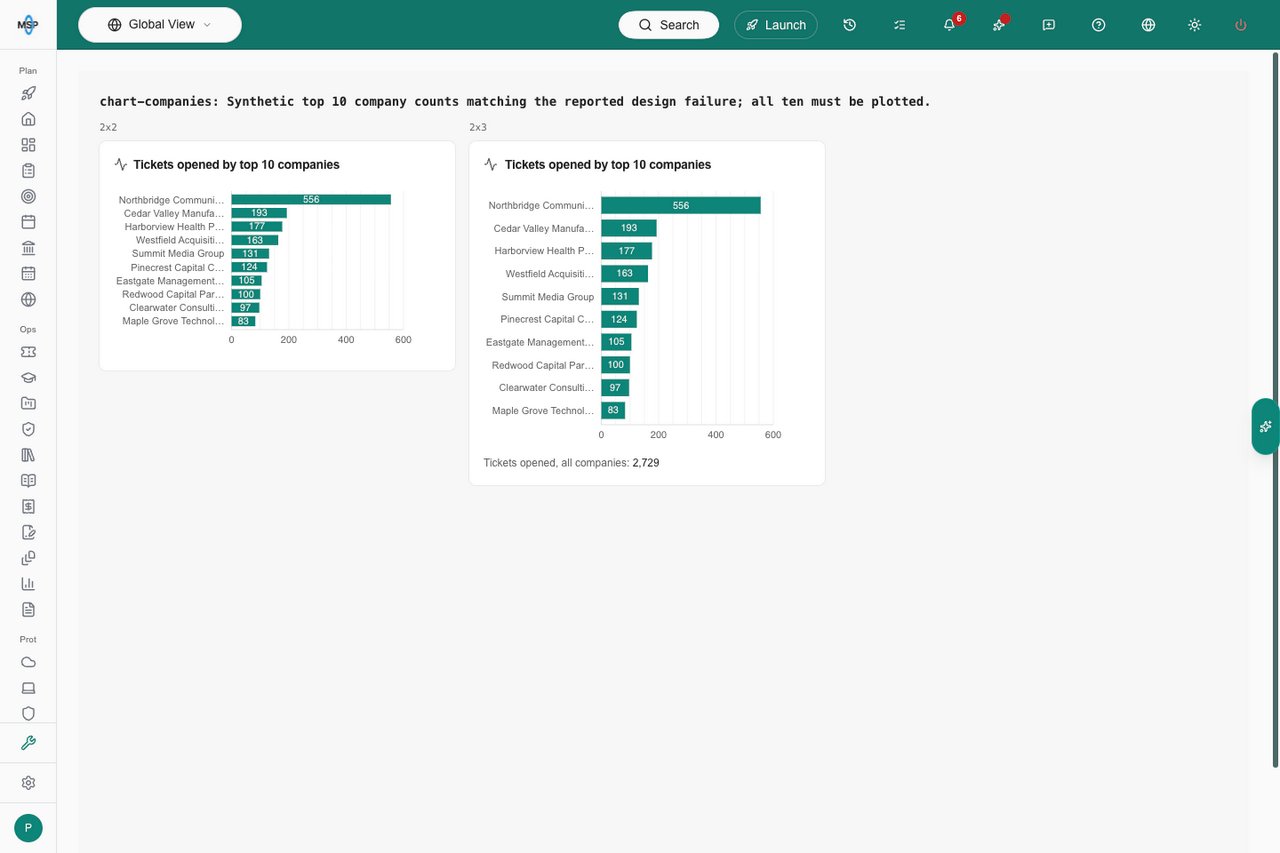
Task: Click the '2x3' size label
Action: click(477, 128)
